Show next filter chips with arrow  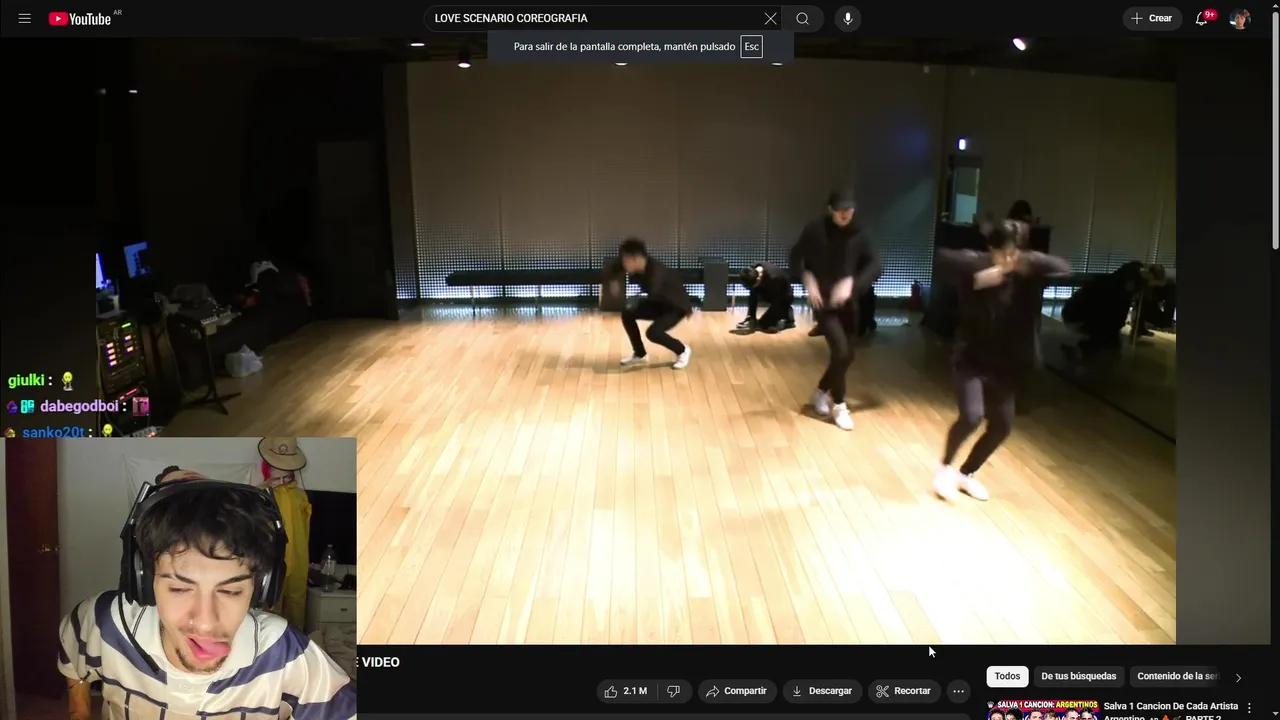click(x=1238, y=677)
